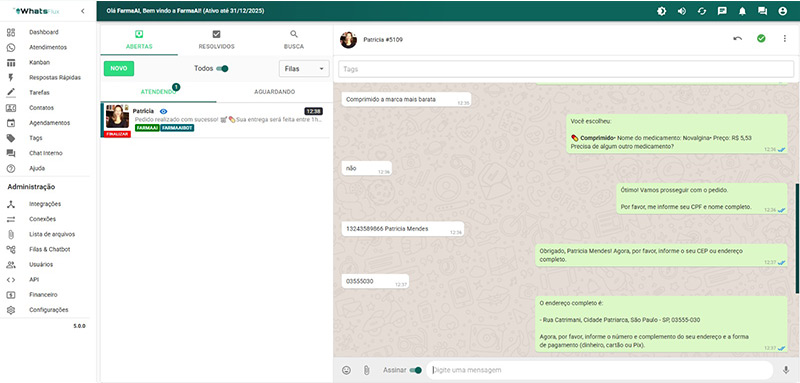Click the Agendamentos calendar icon
This screenshot has width=800, height=383.
pyautogui.click(x=11, y=123)
